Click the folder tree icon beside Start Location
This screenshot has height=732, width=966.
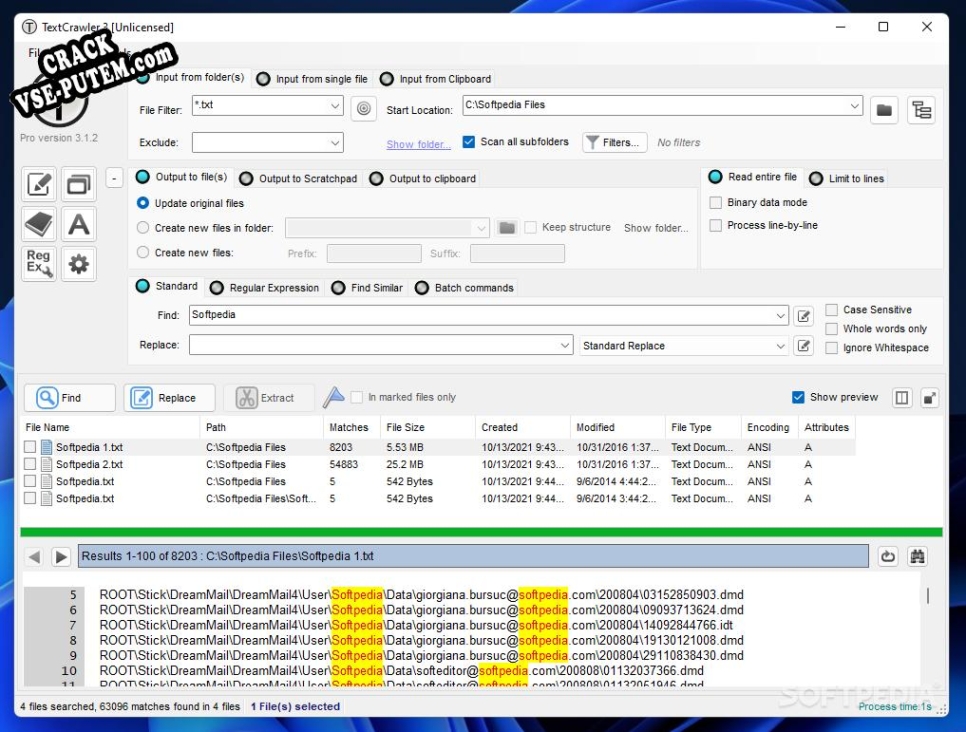[921, 110]
